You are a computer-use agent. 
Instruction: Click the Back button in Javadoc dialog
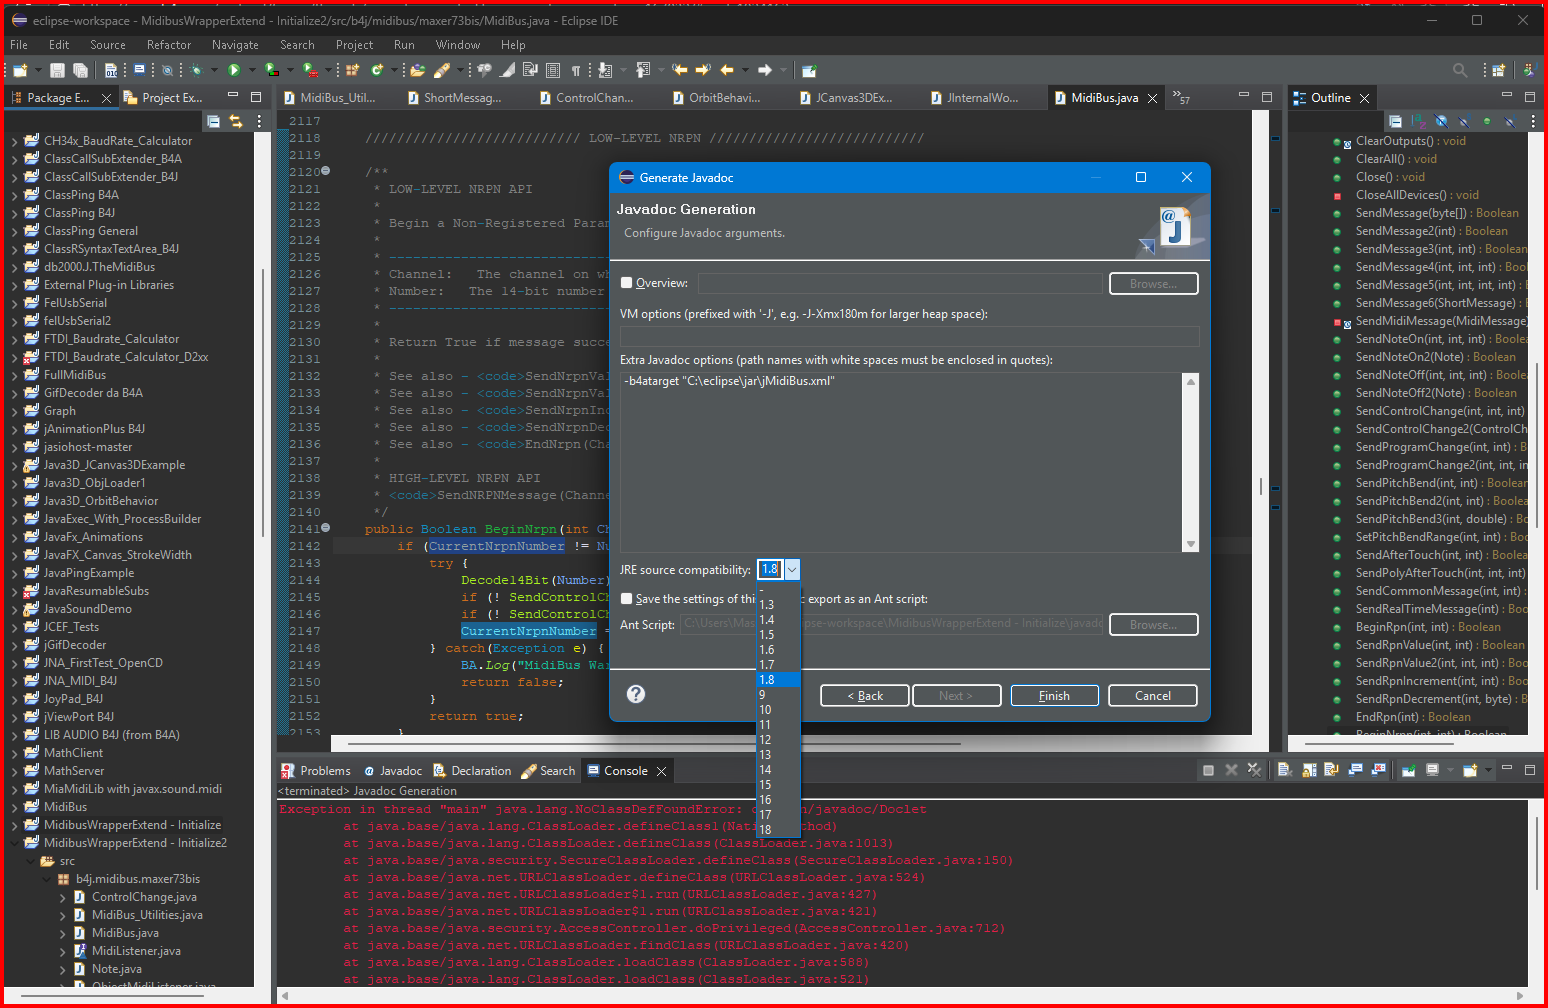865,696
